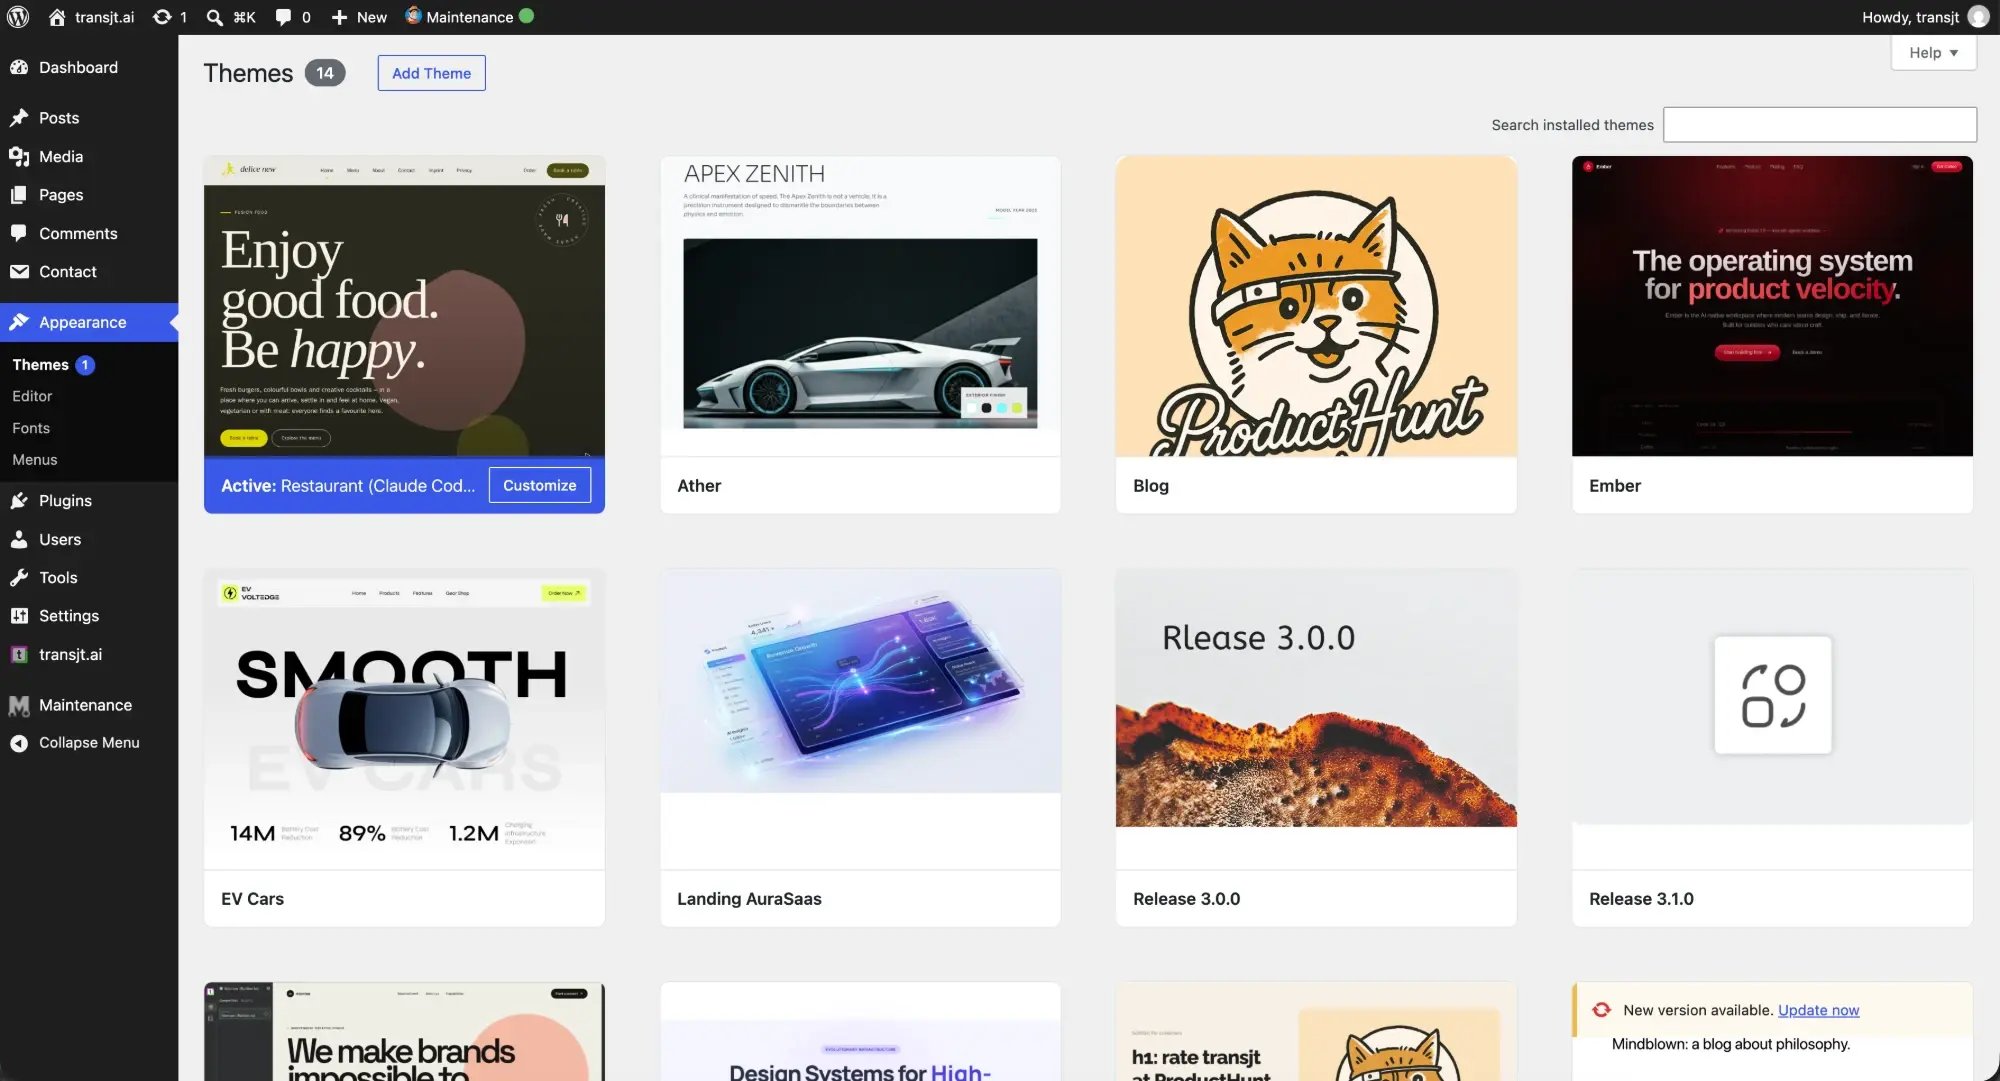The width and height of the screenshot is (2000, 1081).
Task: Go to the Editor submenu item
Action: (32, 396)
